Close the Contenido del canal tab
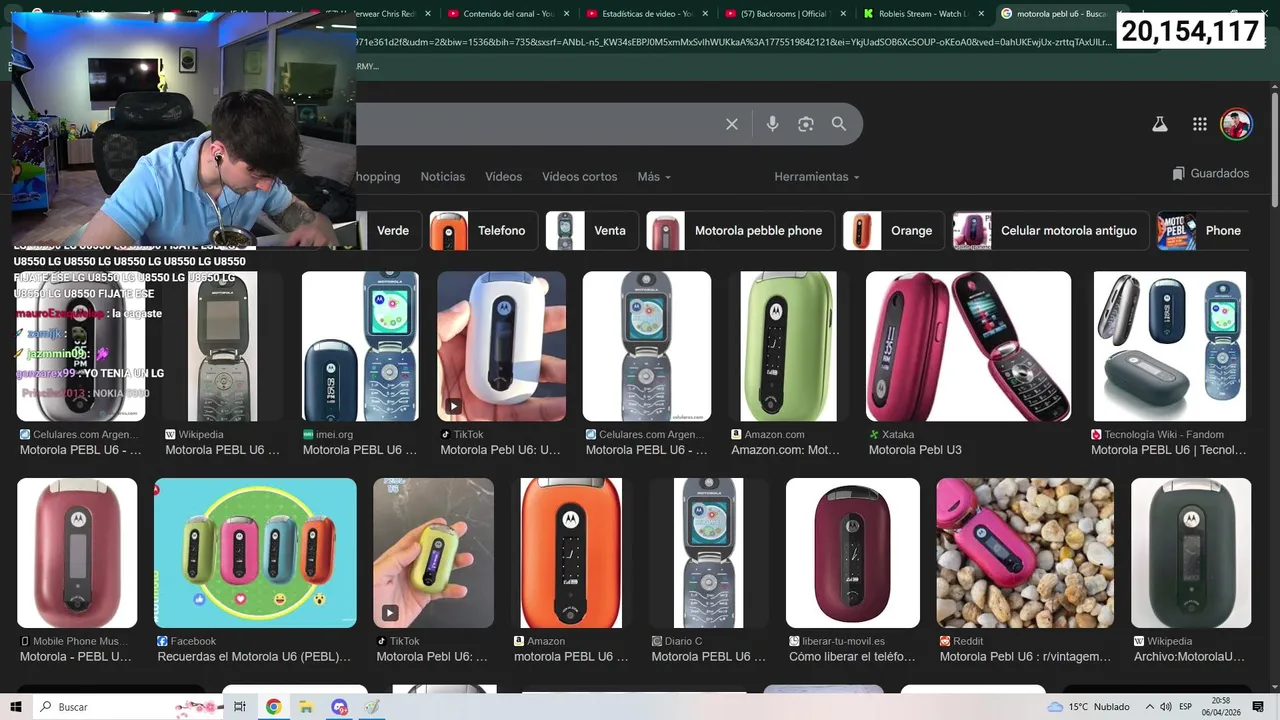1280x720 pixels. (567, 14)
